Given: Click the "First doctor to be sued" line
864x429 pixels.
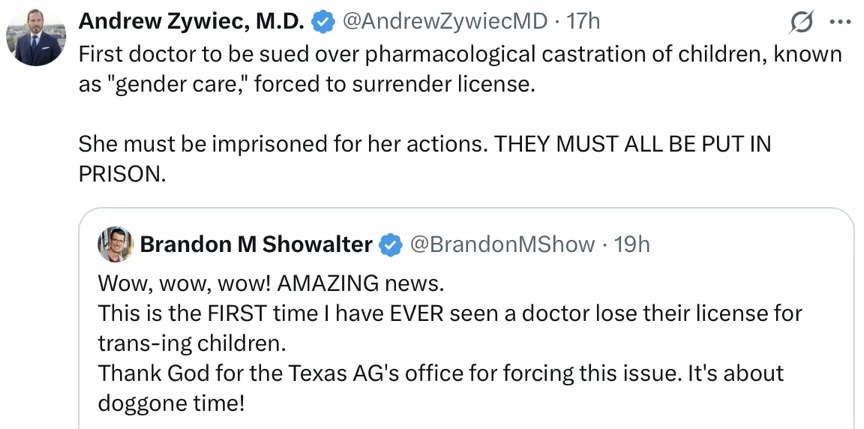Looking at the screenshot, I should tap(460, 54).
